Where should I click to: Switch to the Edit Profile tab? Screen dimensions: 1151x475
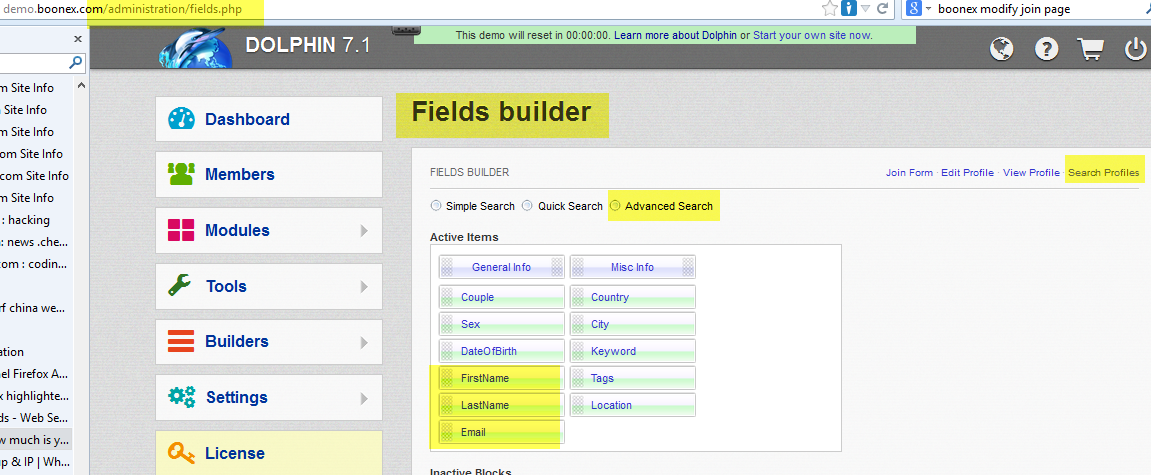(967, 173)
